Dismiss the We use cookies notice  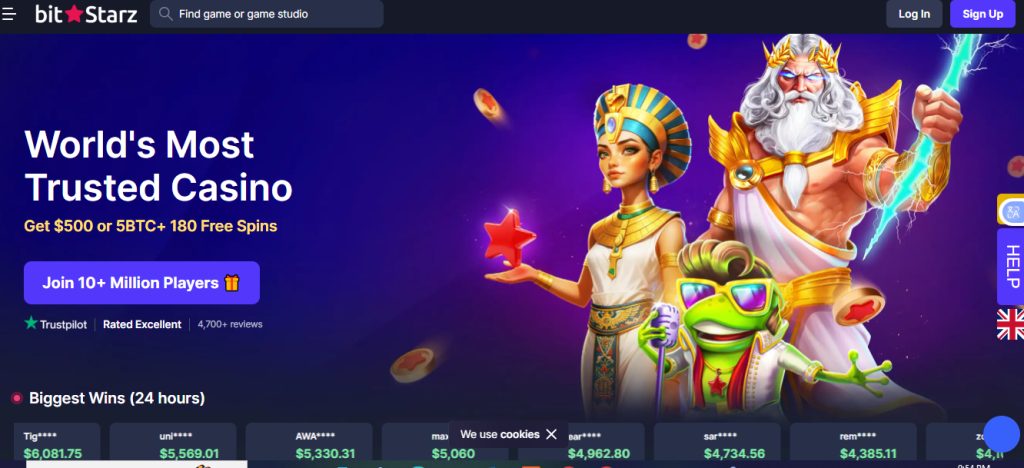click(x=551, y=434)
